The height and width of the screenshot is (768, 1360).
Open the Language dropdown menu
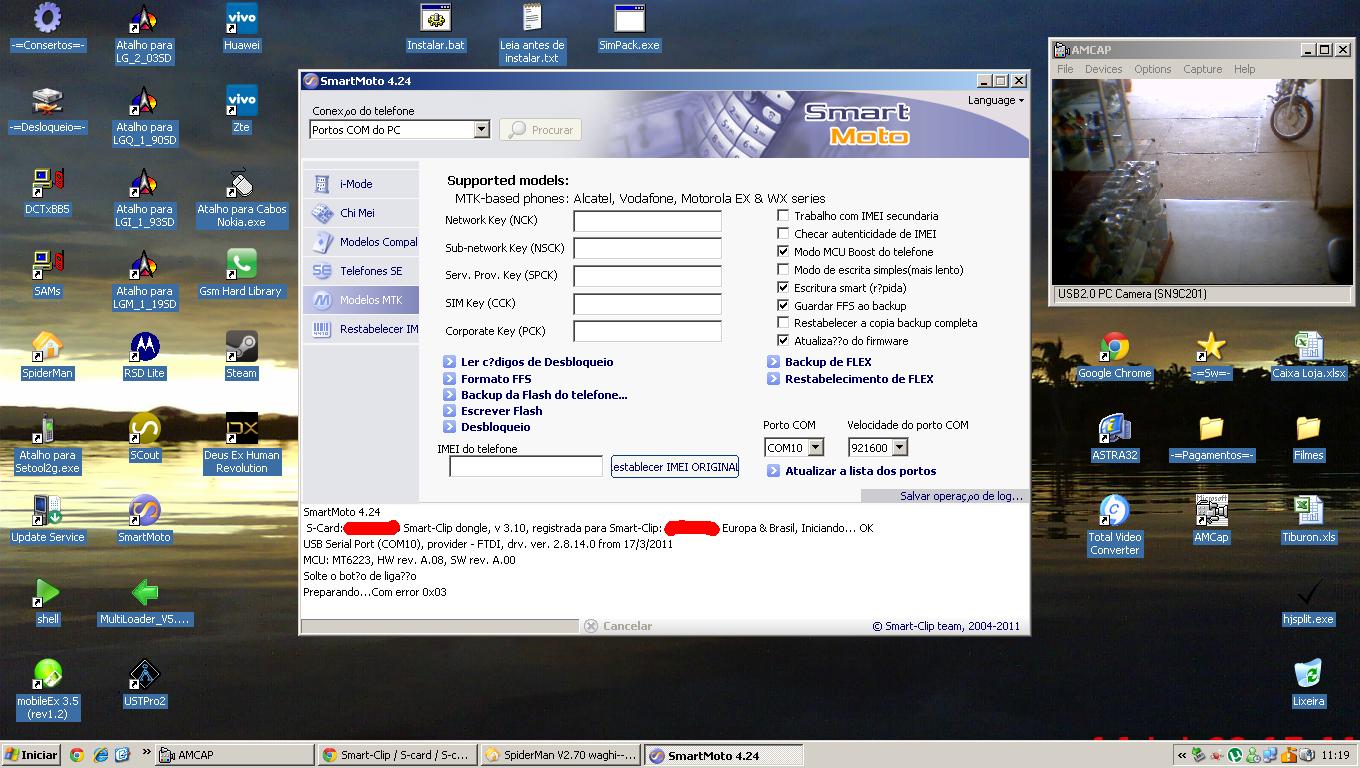point(995,100)
